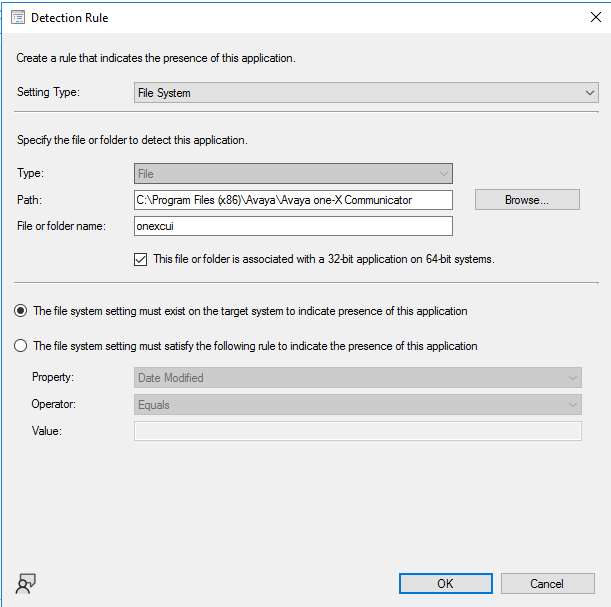Image resolution: width=611 pixels, height=607 pixels.
Task: Close the Detection Rule dialog
Action: (595, 17)
